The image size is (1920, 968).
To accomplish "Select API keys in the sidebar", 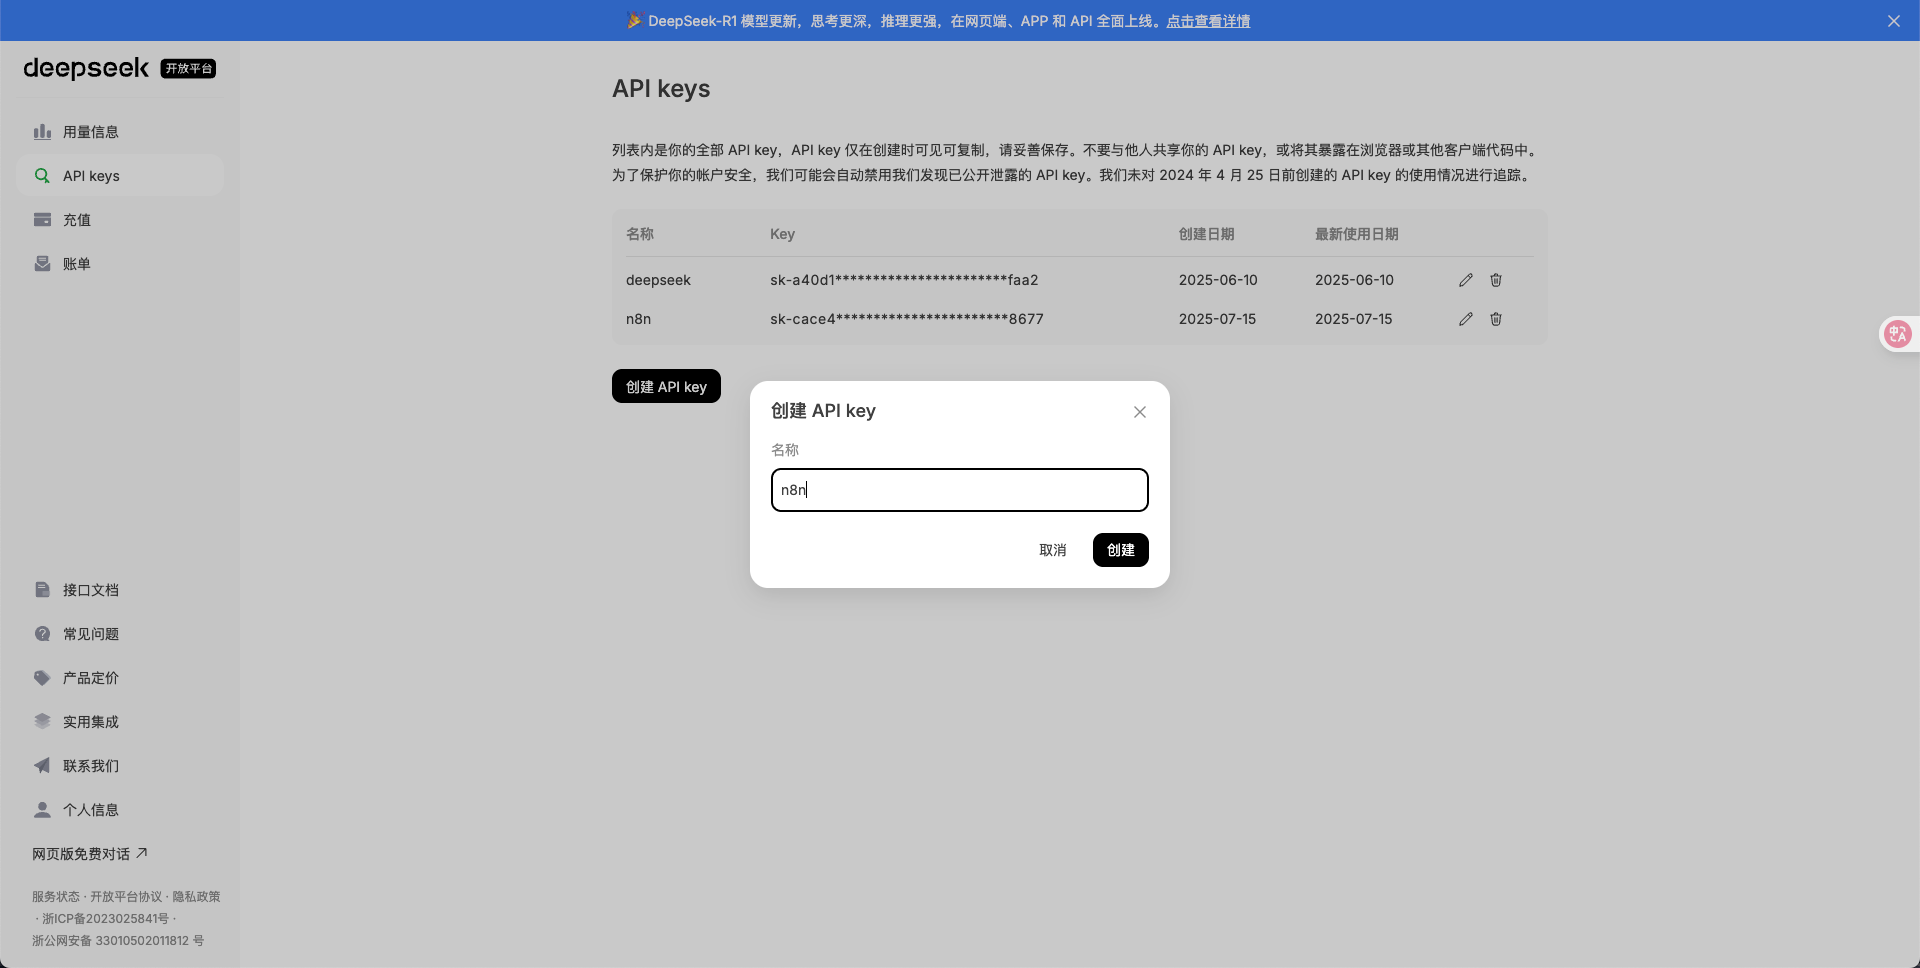I will point(120,176).
